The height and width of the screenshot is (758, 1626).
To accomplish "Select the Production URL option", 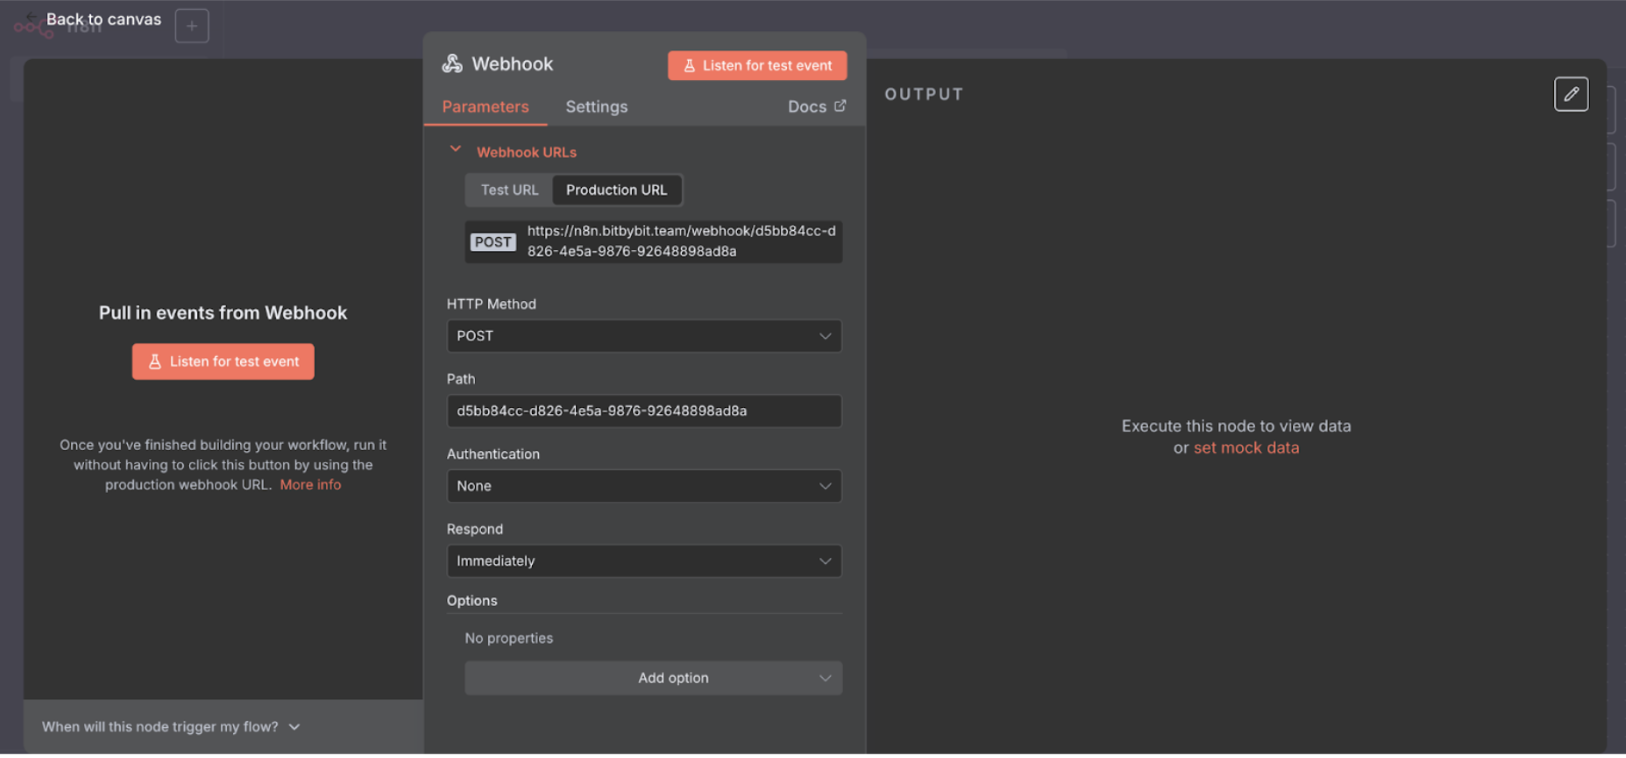I will pos(616,190).
